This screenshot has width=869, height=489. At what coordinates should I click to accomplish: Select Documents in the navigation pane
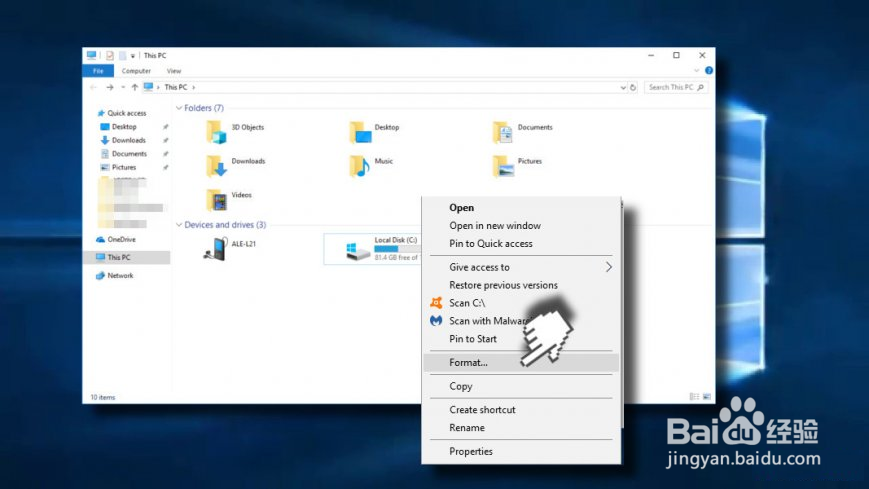pyautogui.click(x=129, y=154)
